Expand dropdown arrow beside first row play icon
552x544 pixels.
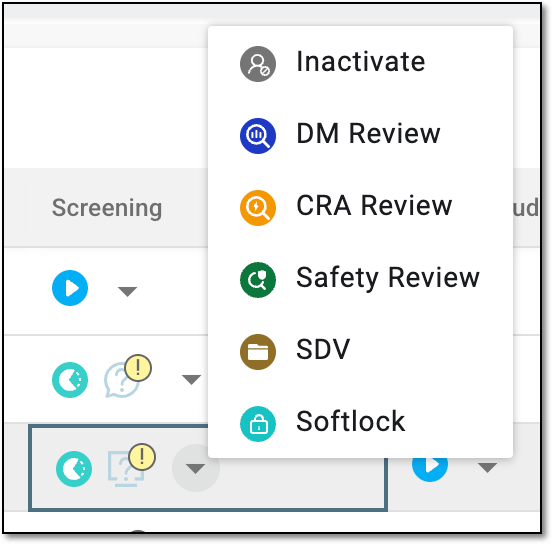tap(127, 292)
